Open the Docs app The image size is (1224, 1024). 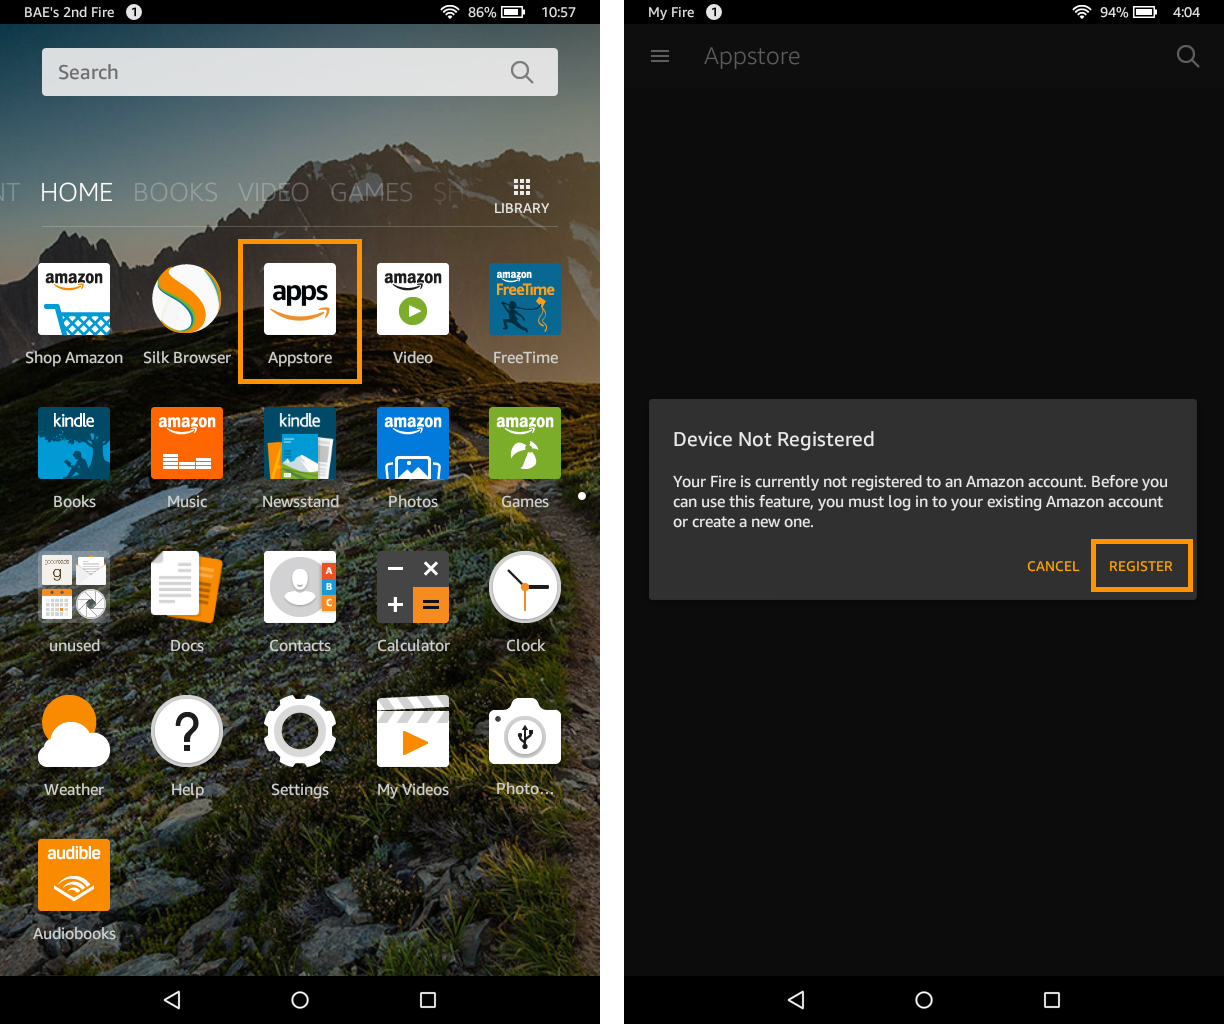[x=187, y=587]
